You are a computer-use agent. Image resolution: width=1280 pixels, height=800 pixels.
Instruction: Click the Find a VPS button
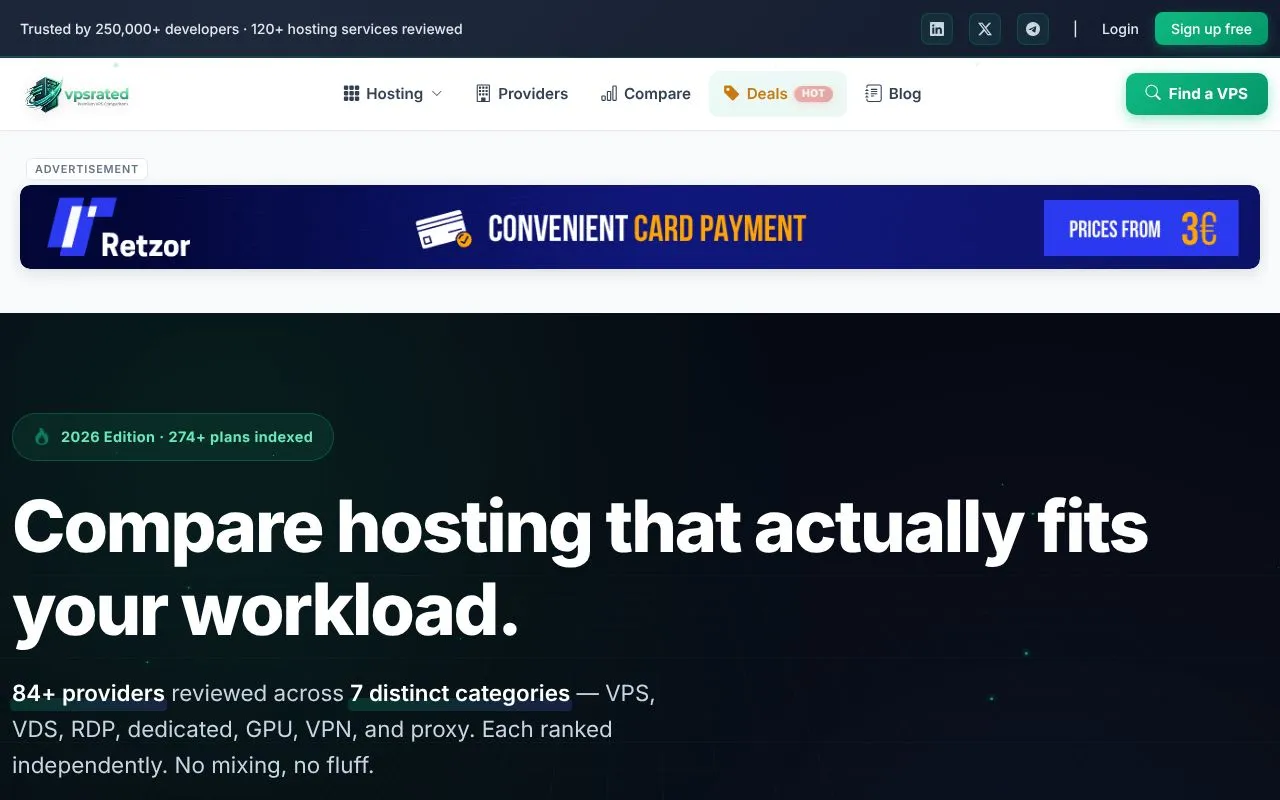[1197, 94]
